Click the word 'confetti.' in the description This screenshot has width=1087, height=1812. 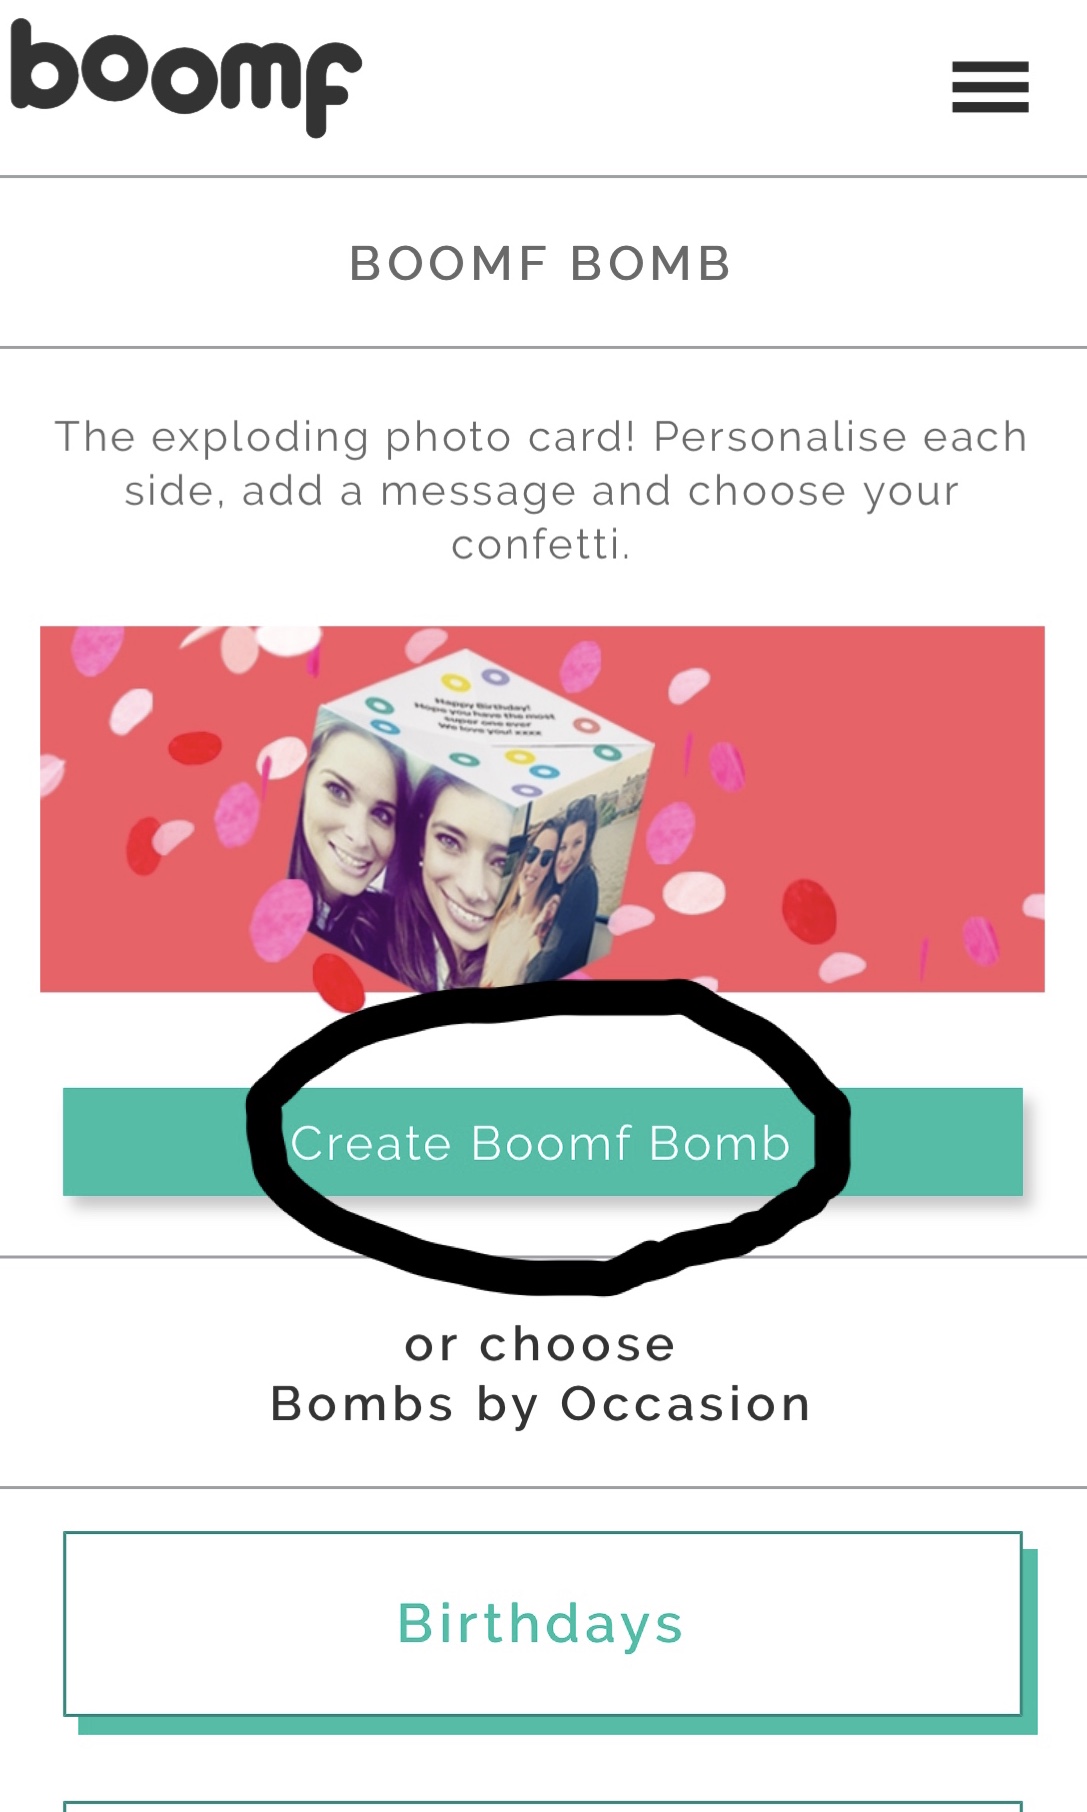(x=541, y=545)
